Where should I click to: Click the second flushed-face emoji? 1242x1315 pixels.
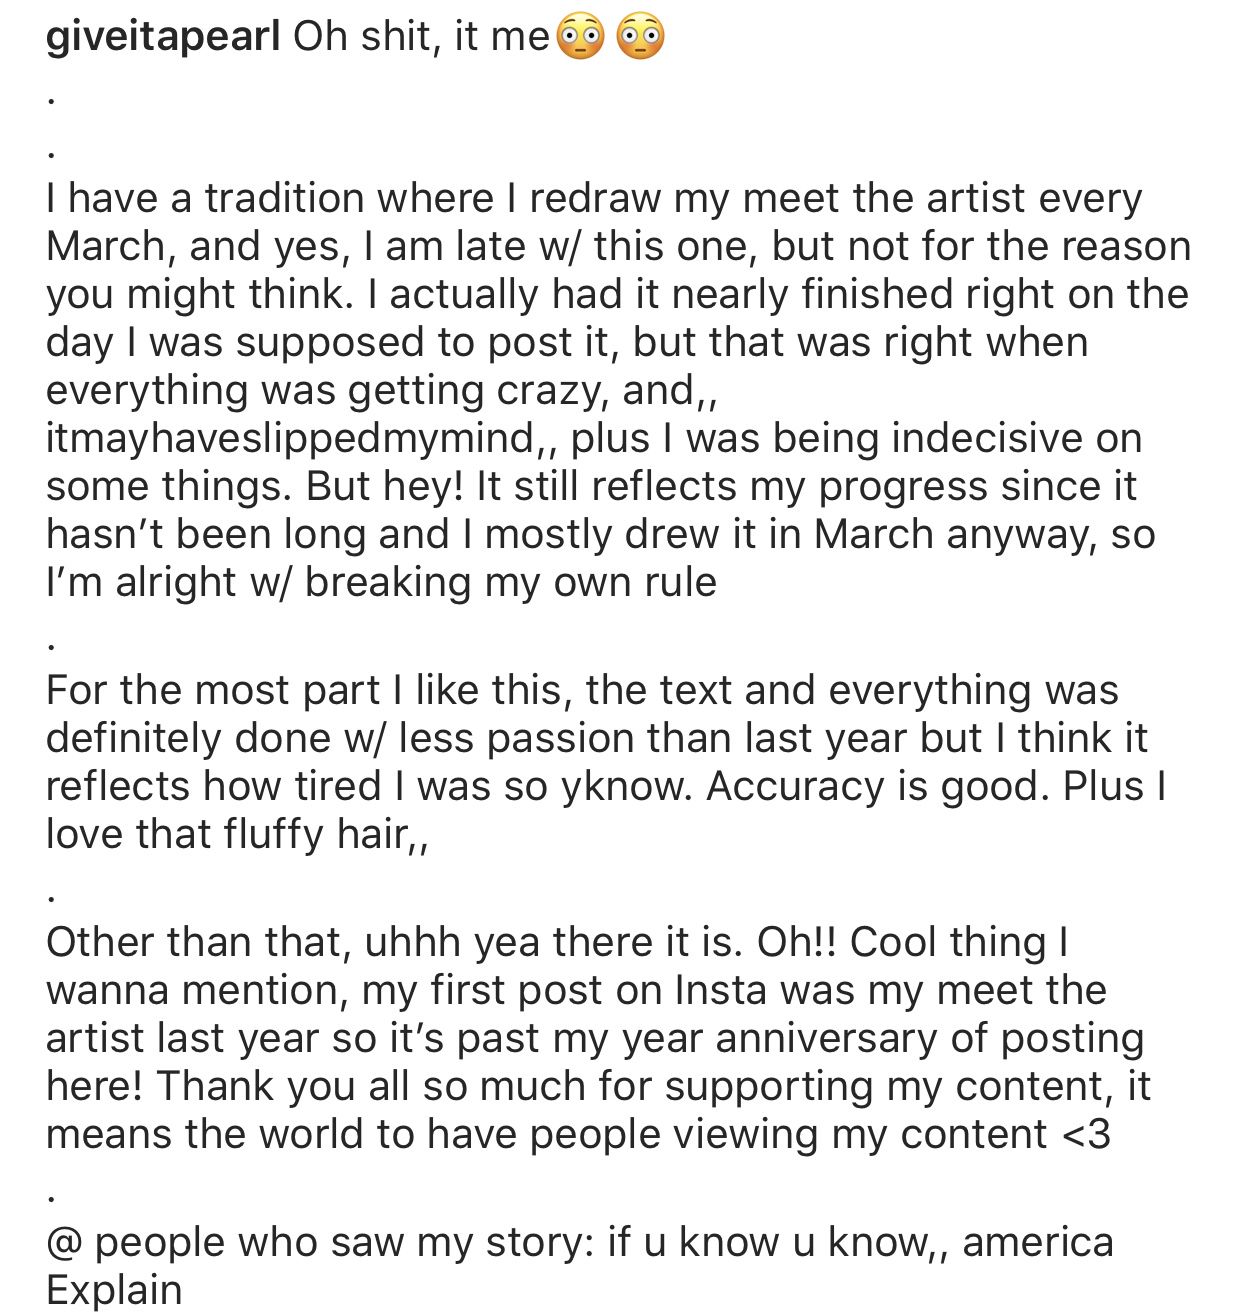coord(639,37)
